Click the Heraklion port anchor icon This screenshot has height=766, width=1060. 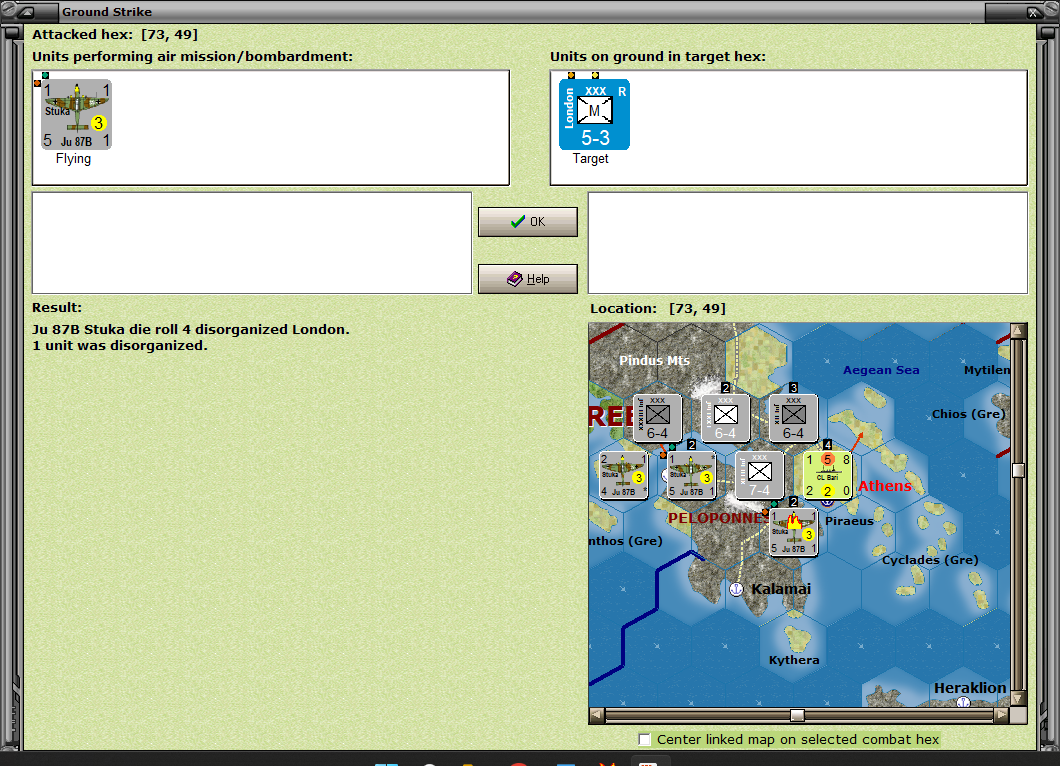click(x=963, y=702)
